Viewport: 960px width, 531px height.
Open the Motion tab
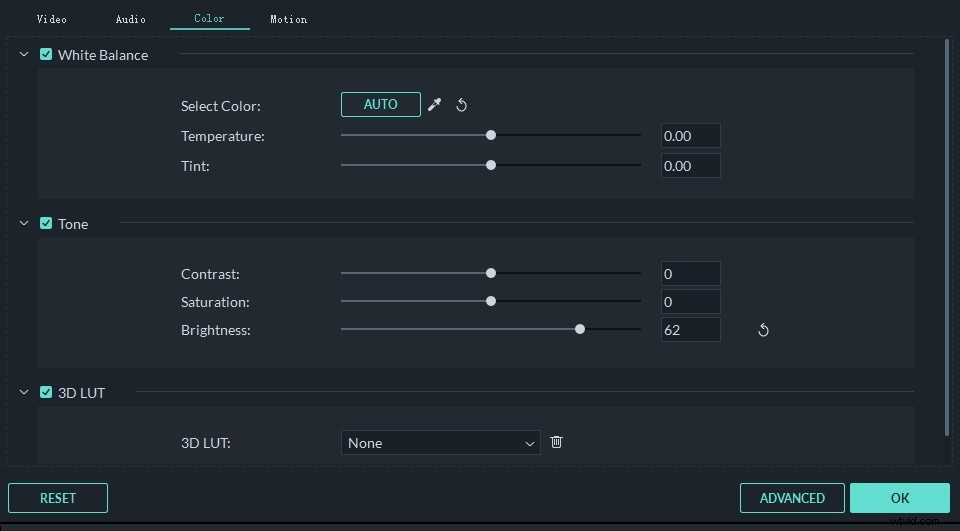288,19
